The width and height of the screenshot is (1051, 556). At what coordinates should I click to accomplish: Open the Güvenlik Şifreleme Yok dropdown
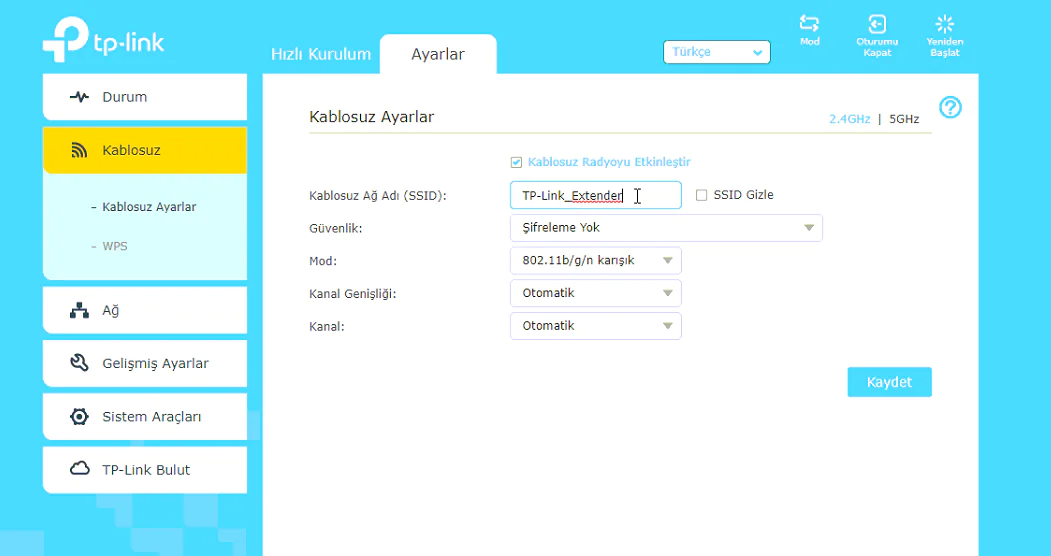pyautogui.click(x=666, y=228)
